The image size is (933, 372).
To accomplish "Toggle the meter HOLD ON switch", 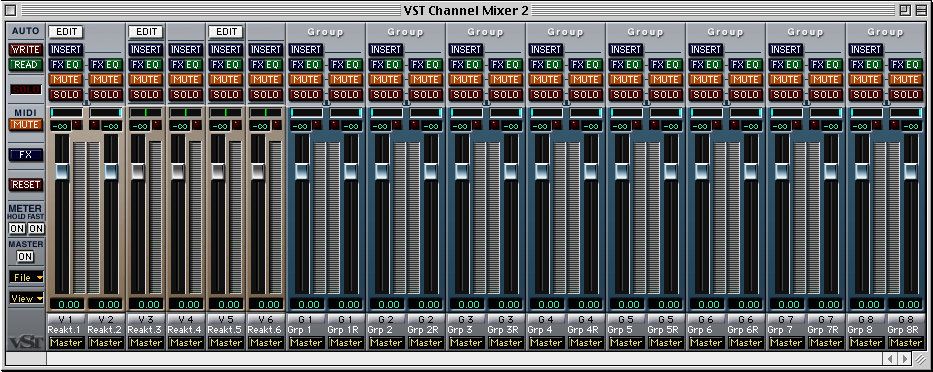I will [17, 229].
